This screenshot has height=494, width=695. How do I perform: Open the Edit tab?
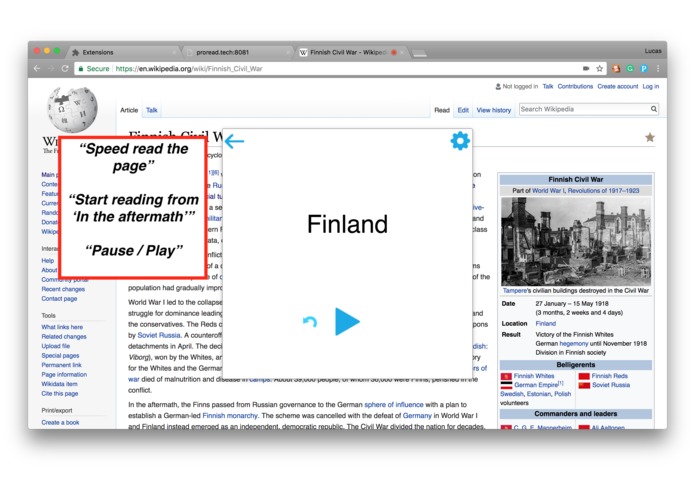(463, 110)
